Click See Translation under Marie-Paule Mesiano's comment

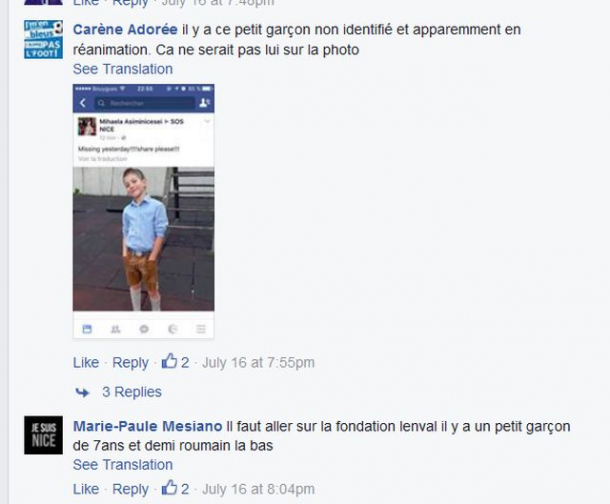(123, 465)
